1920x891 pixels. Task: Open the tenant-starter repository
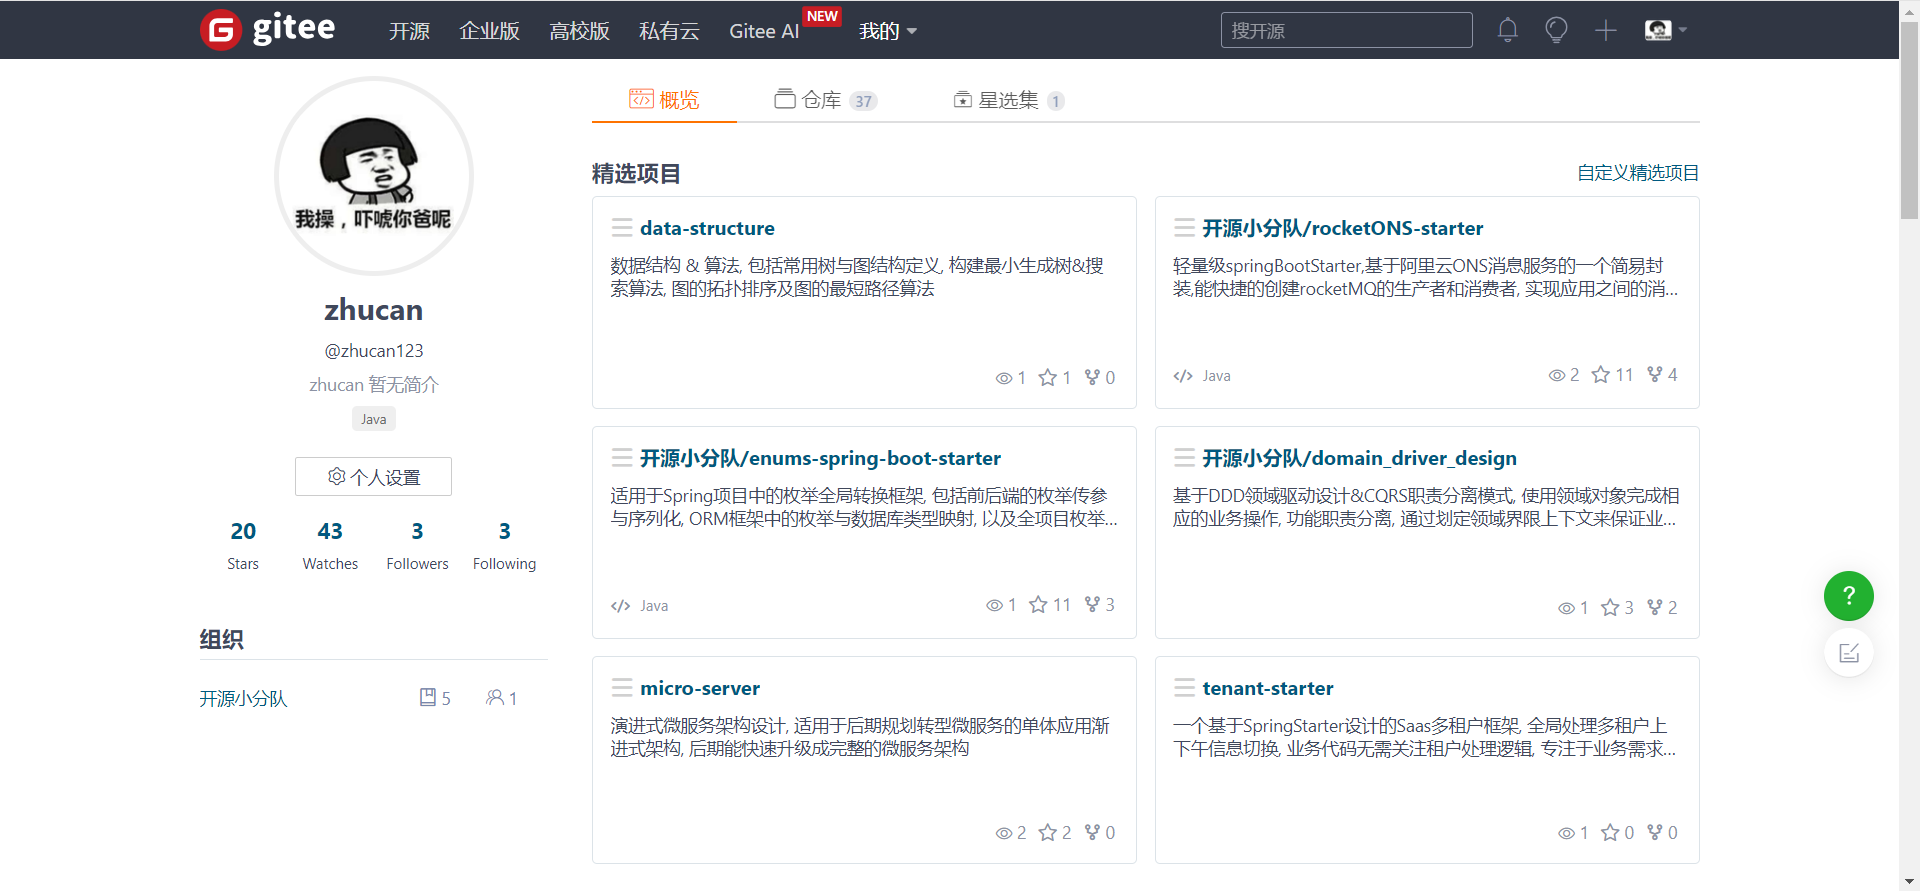[x=1268, y=688]
